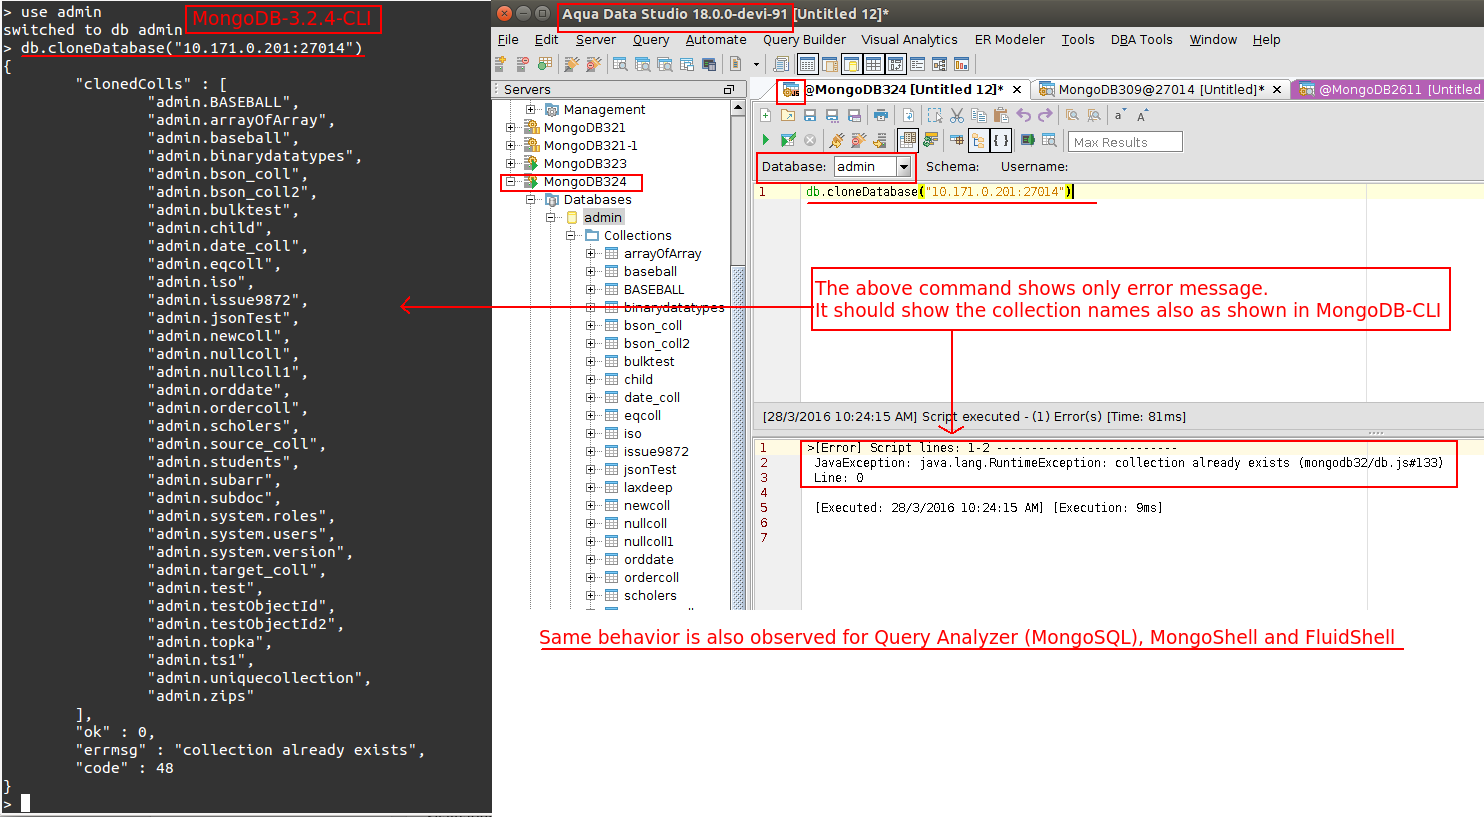Select the issue9872 collection in the tree

click(x=656, y=451)
